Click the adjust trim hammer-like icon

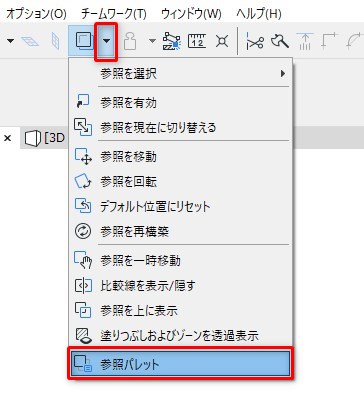(x=279, y=42)
